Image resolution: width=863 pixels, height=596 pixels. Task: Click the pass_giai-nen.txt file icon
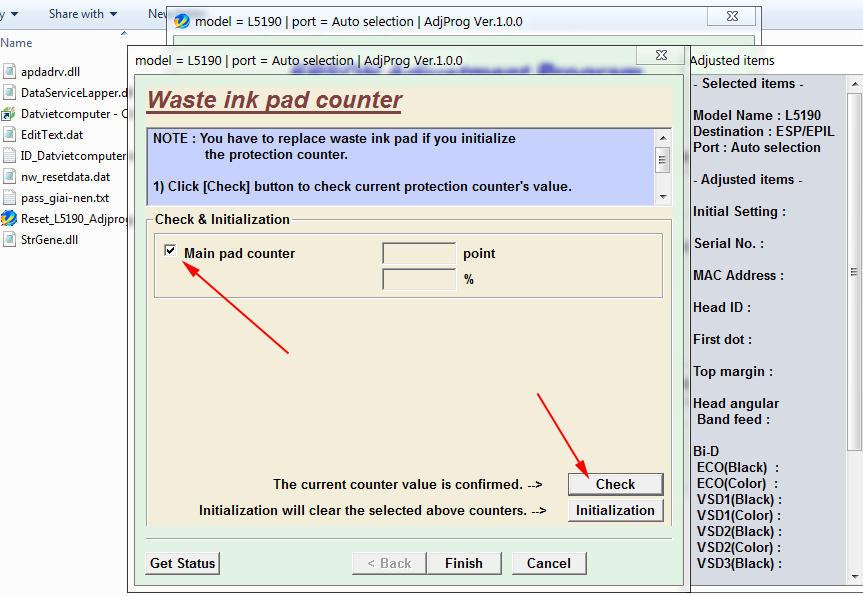pyautogui.click(x=9, y=198)
